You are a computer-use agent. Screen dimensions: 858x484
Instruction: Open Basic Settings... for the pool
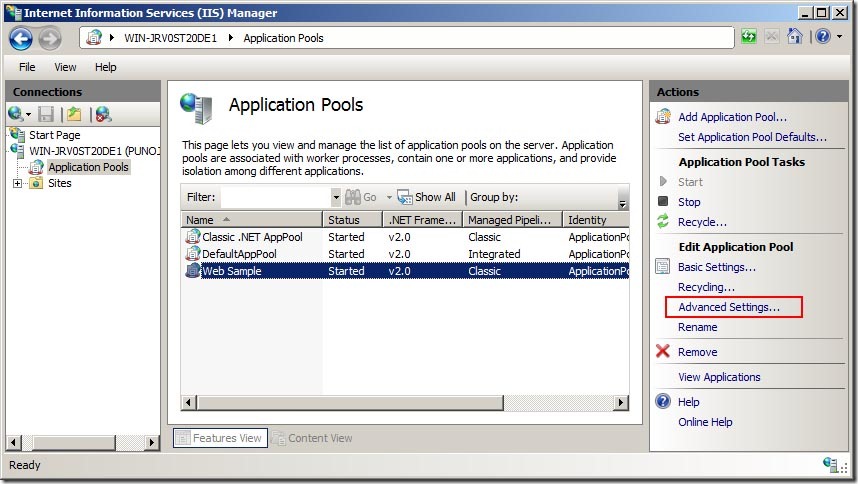[x=717, y=267]
